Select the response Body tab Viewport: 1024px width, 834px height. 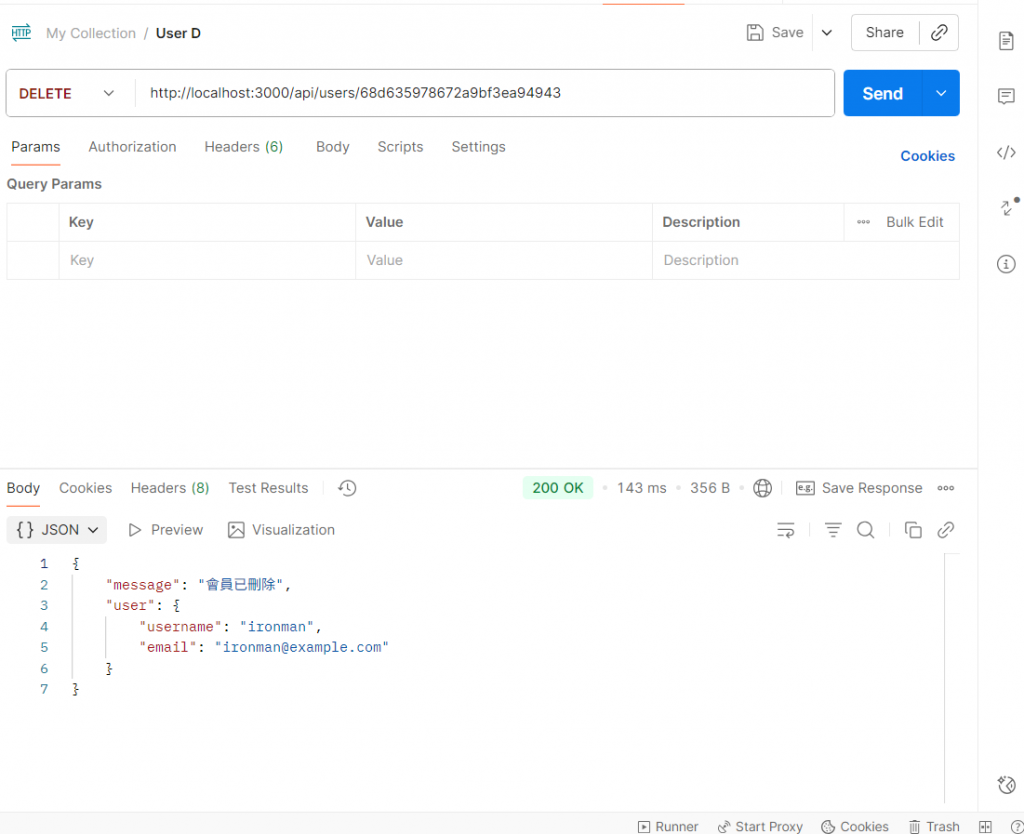click(x=24, y=488)
